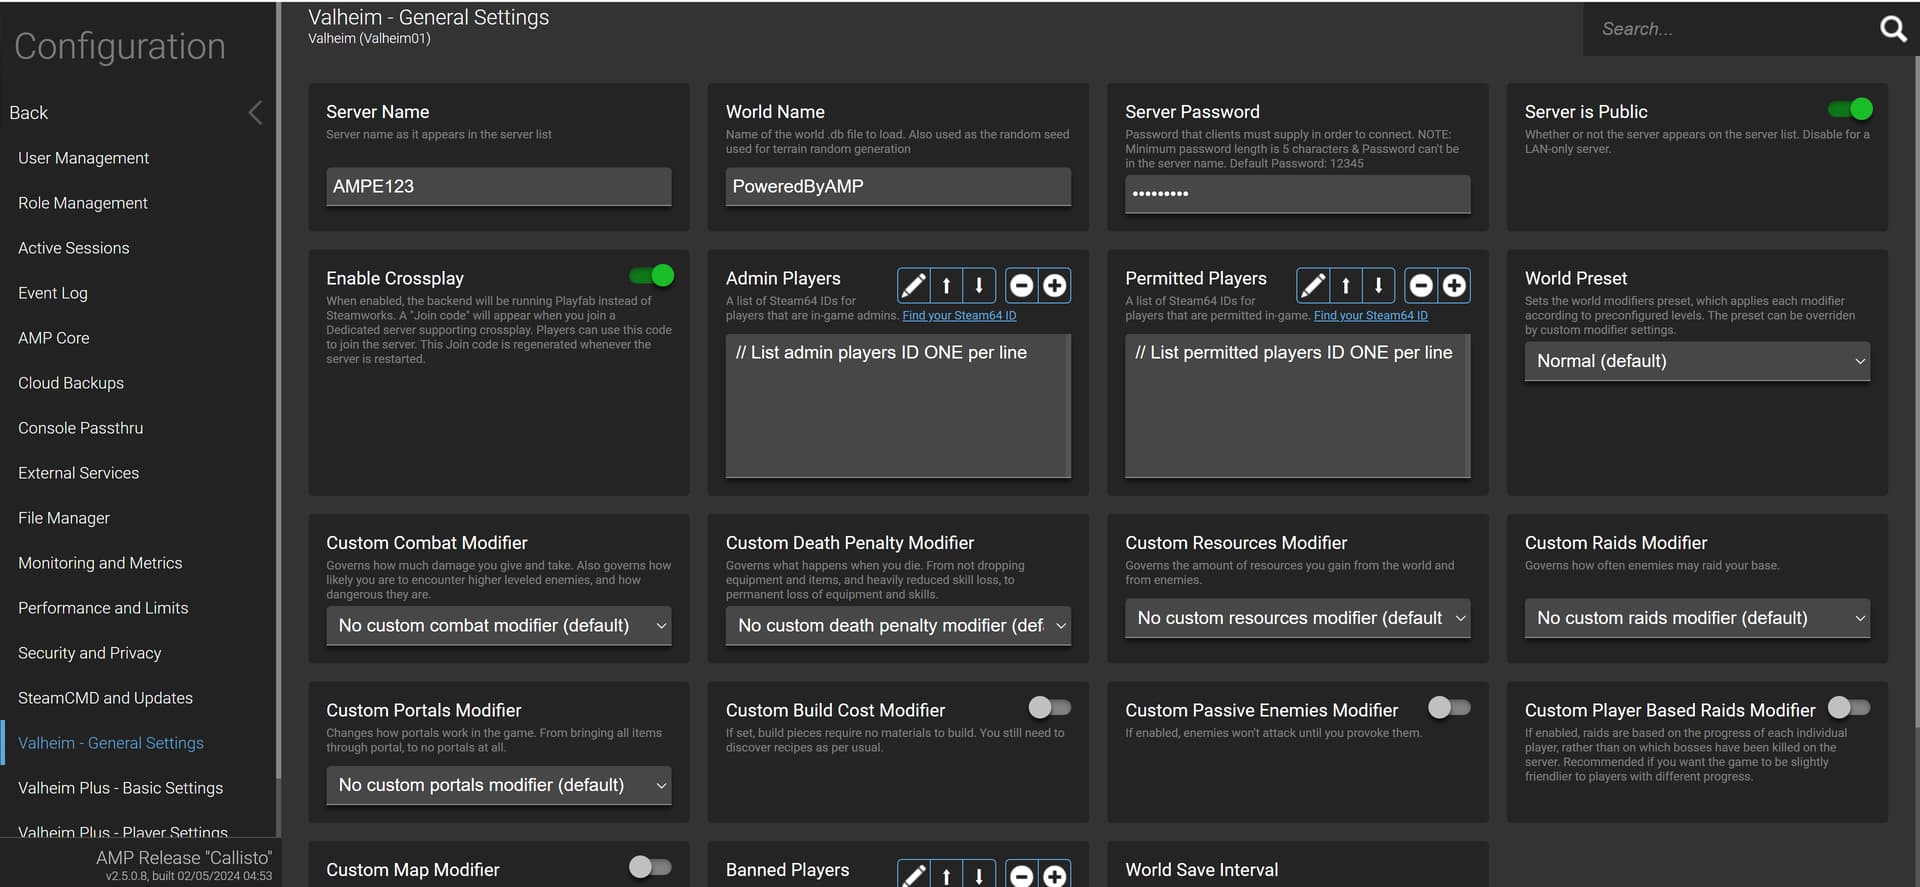
Task: Click the sidebar vertical scrollbar
Action: coord(278,390)
